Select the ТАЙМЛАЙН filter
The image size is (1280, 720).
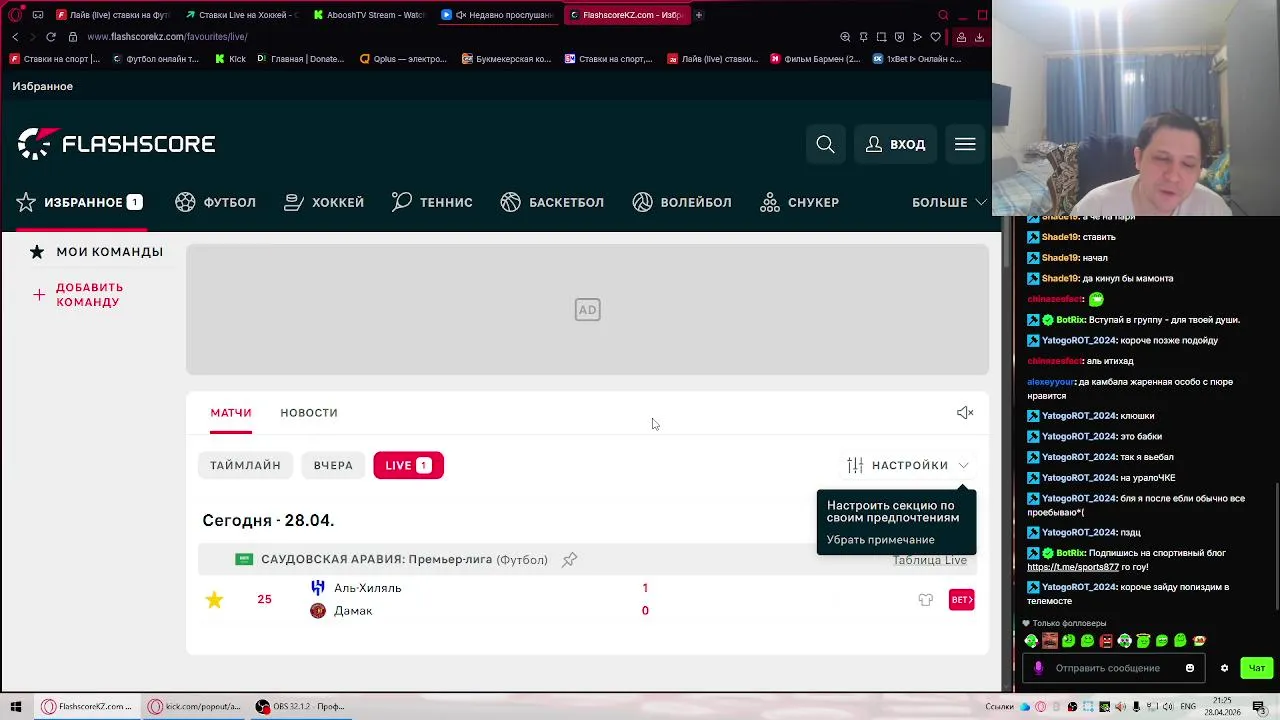245,465
